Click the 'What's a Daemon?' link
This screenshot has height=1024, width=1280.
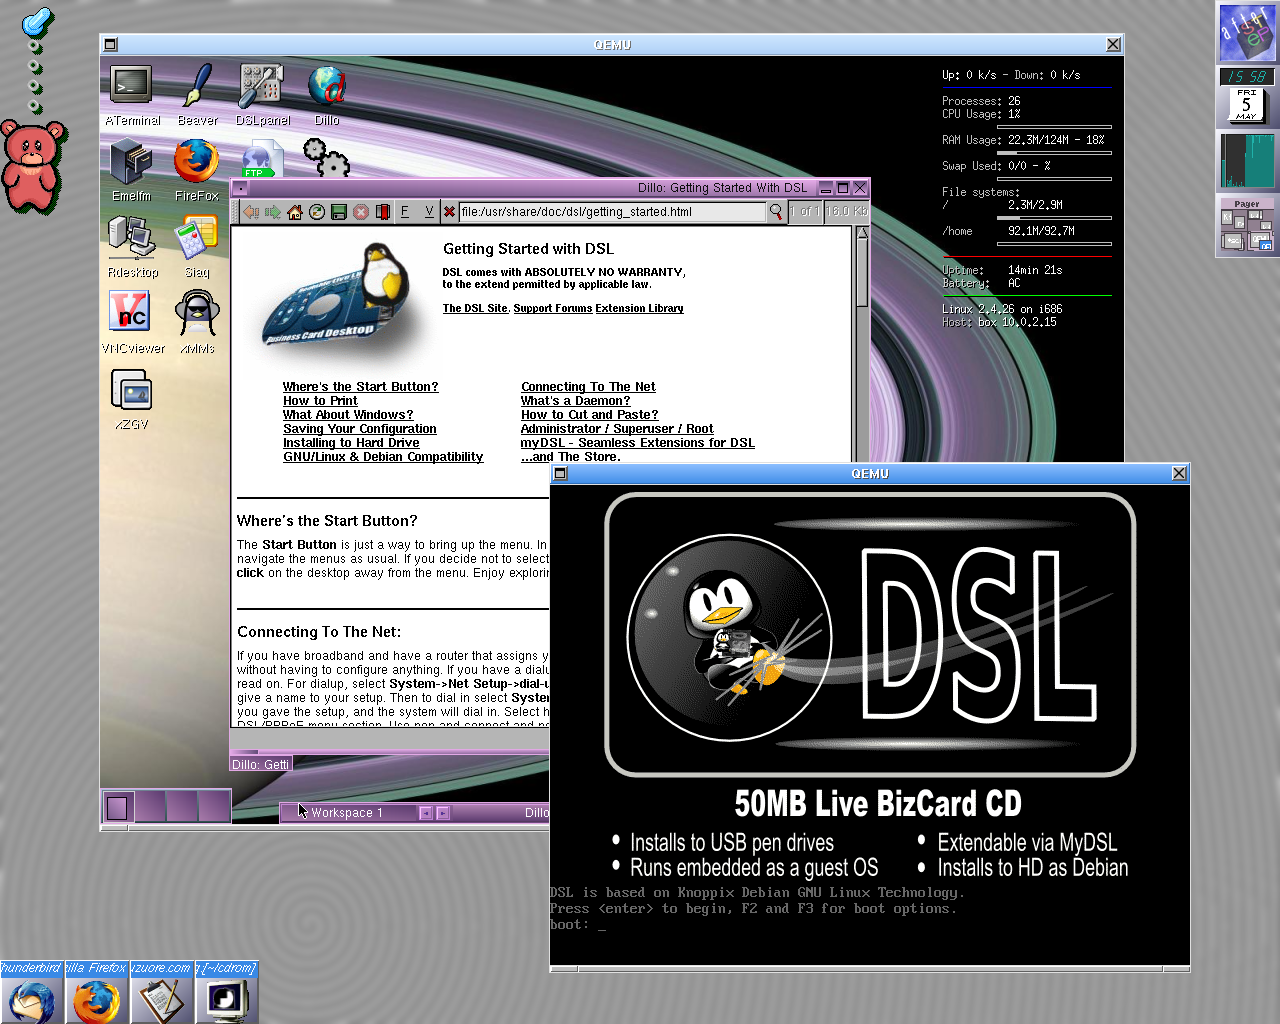tap(575, 401)
